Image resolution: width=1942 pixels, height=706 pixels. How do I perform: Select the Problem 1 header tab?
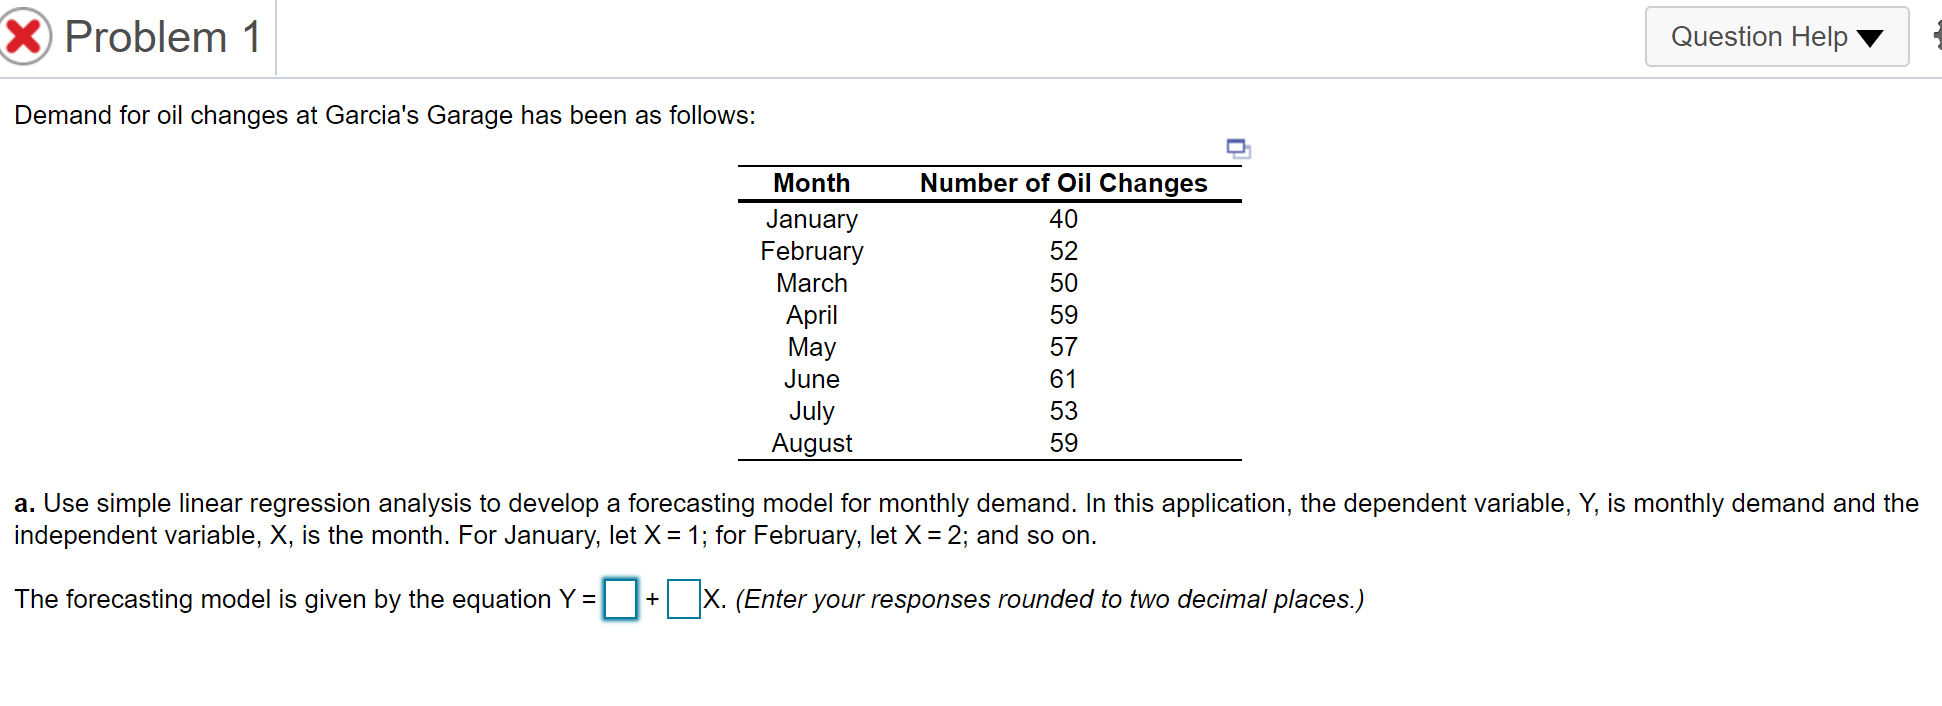pyautogui.click(x=163, y=36)
